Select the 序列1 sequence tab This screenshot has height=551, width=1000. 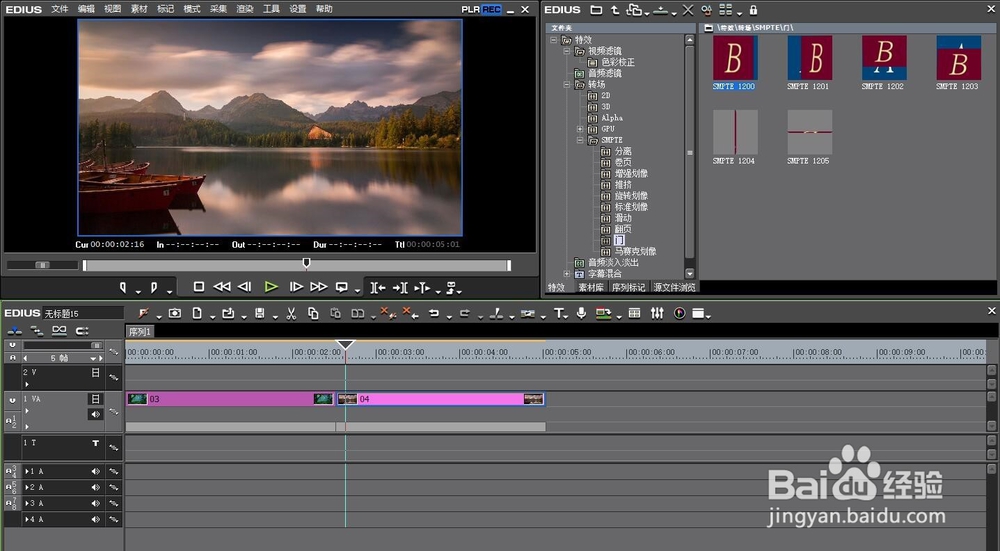pyautogui.click(x=140, y=332)
